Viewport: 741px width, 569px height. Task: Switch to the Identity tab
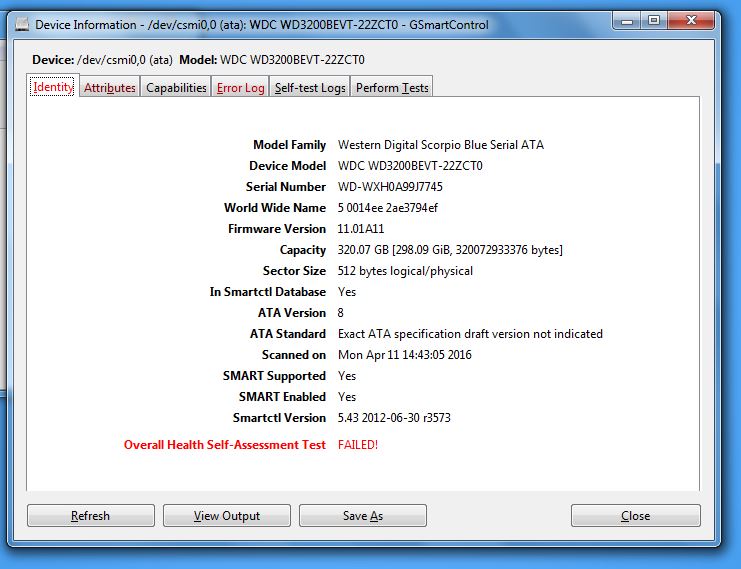point(52,87)
